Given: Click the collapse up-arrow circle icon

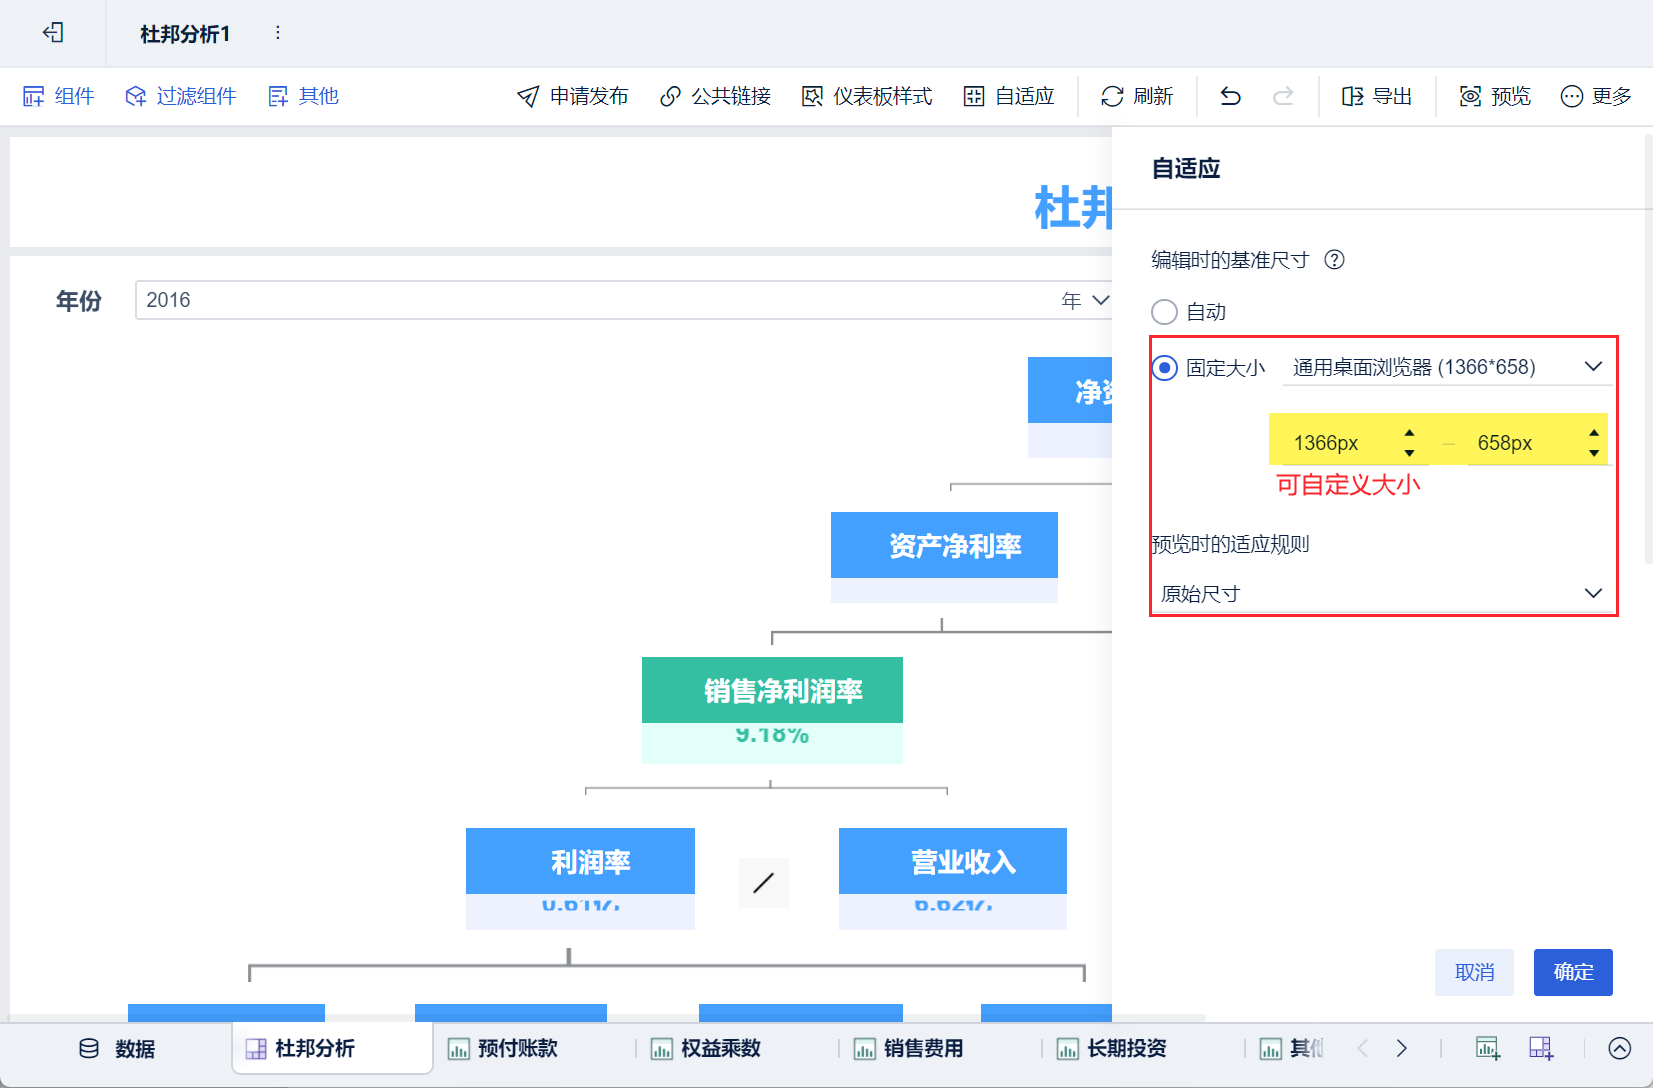Looking at the screenshot, I should 1620,1048.
